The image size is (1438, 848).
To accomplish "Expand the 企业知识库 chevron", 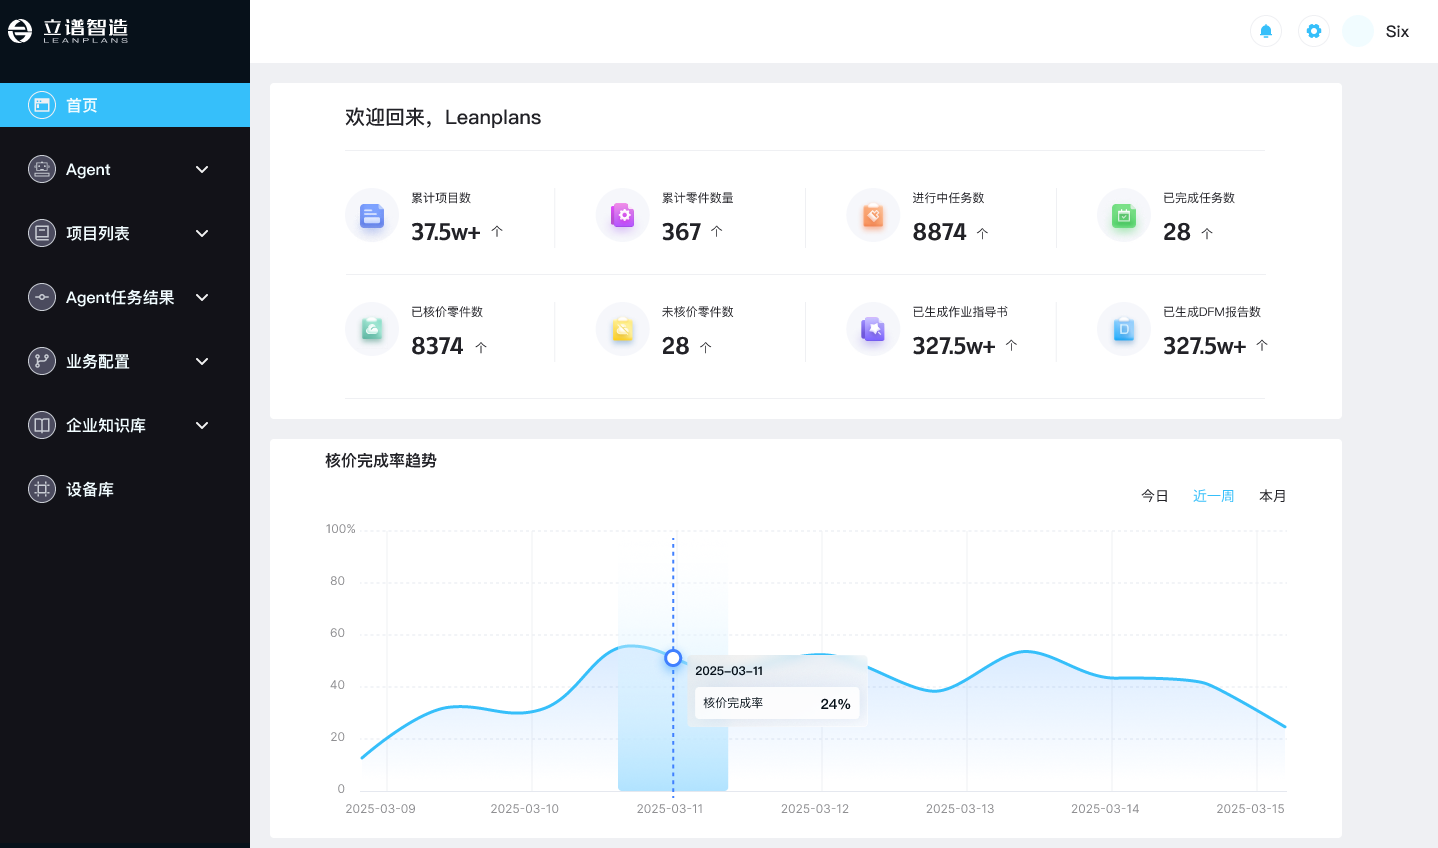I will 202,425.
